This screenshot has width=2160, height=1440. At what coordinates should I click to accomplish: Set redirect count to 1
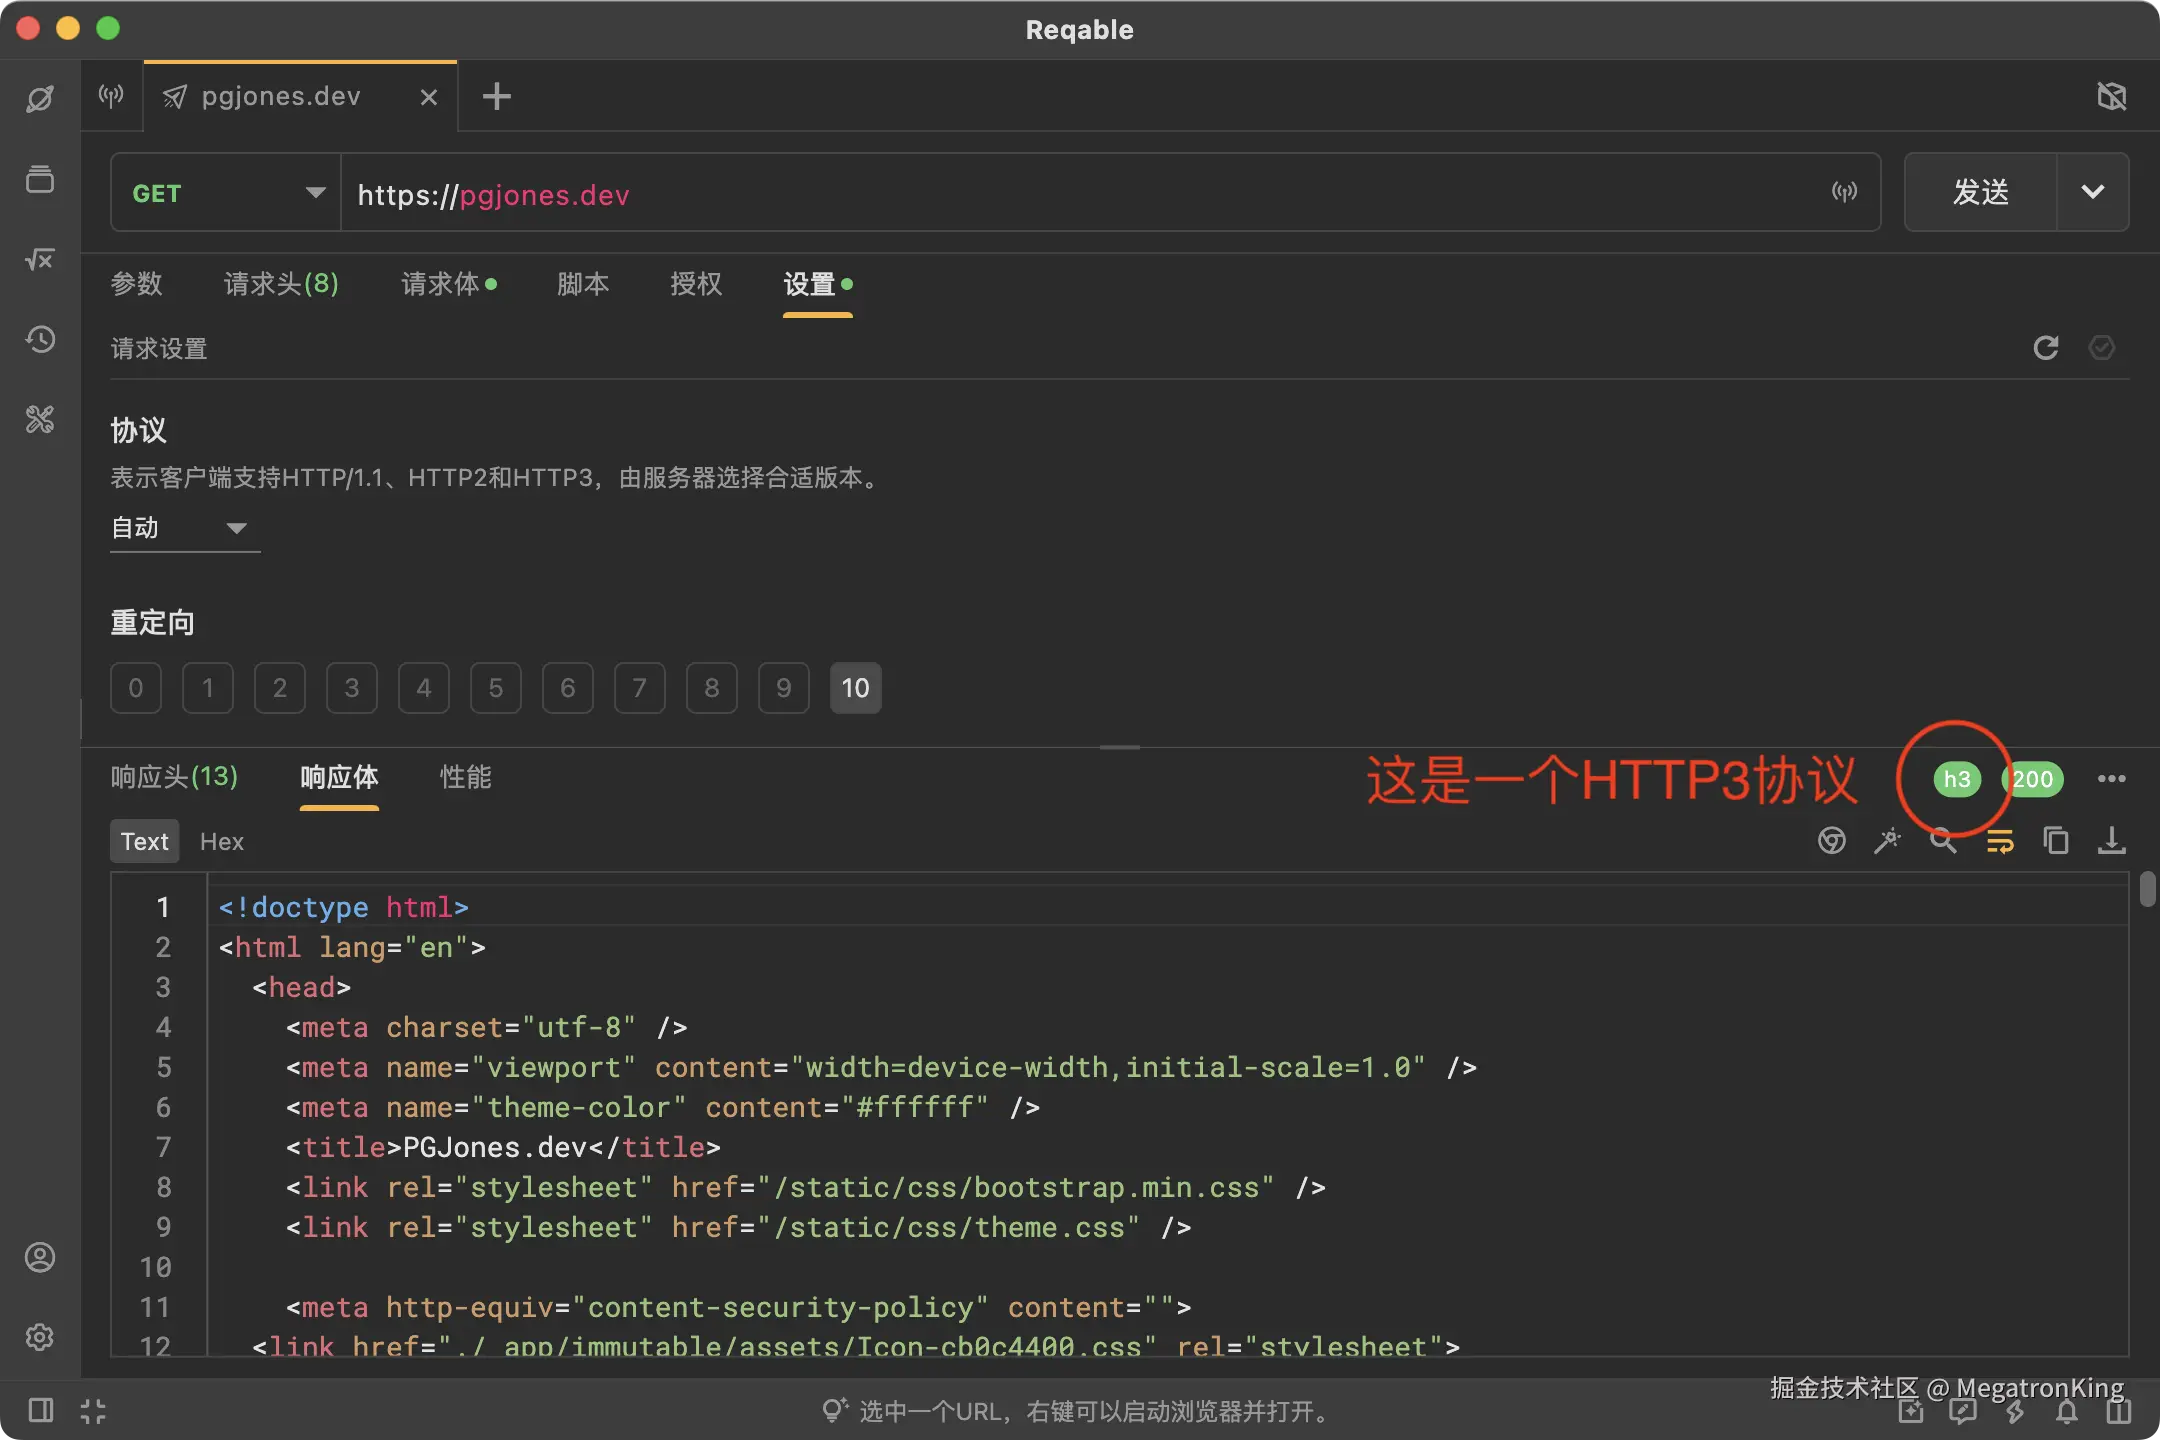208,688
